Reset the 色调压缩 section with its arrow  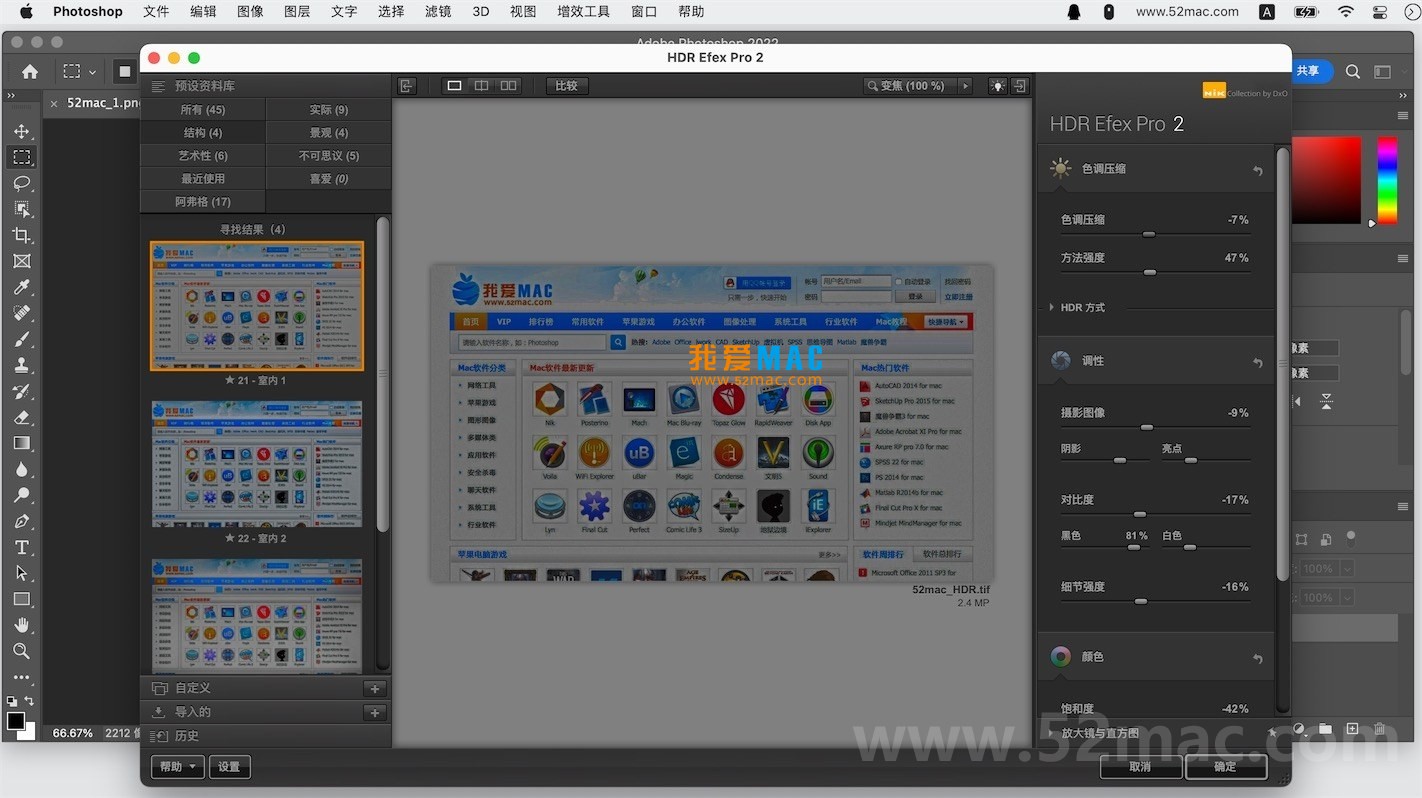(1258, 171)
